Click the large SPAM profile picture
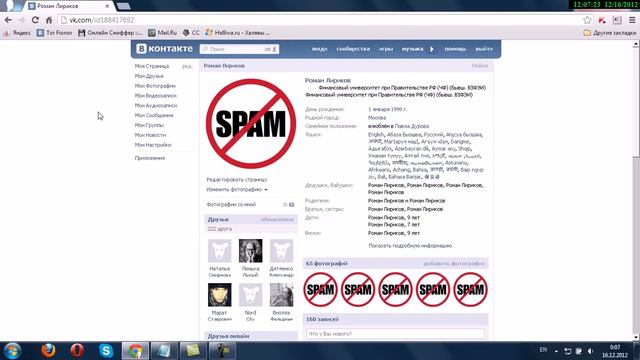 point(251,124)
